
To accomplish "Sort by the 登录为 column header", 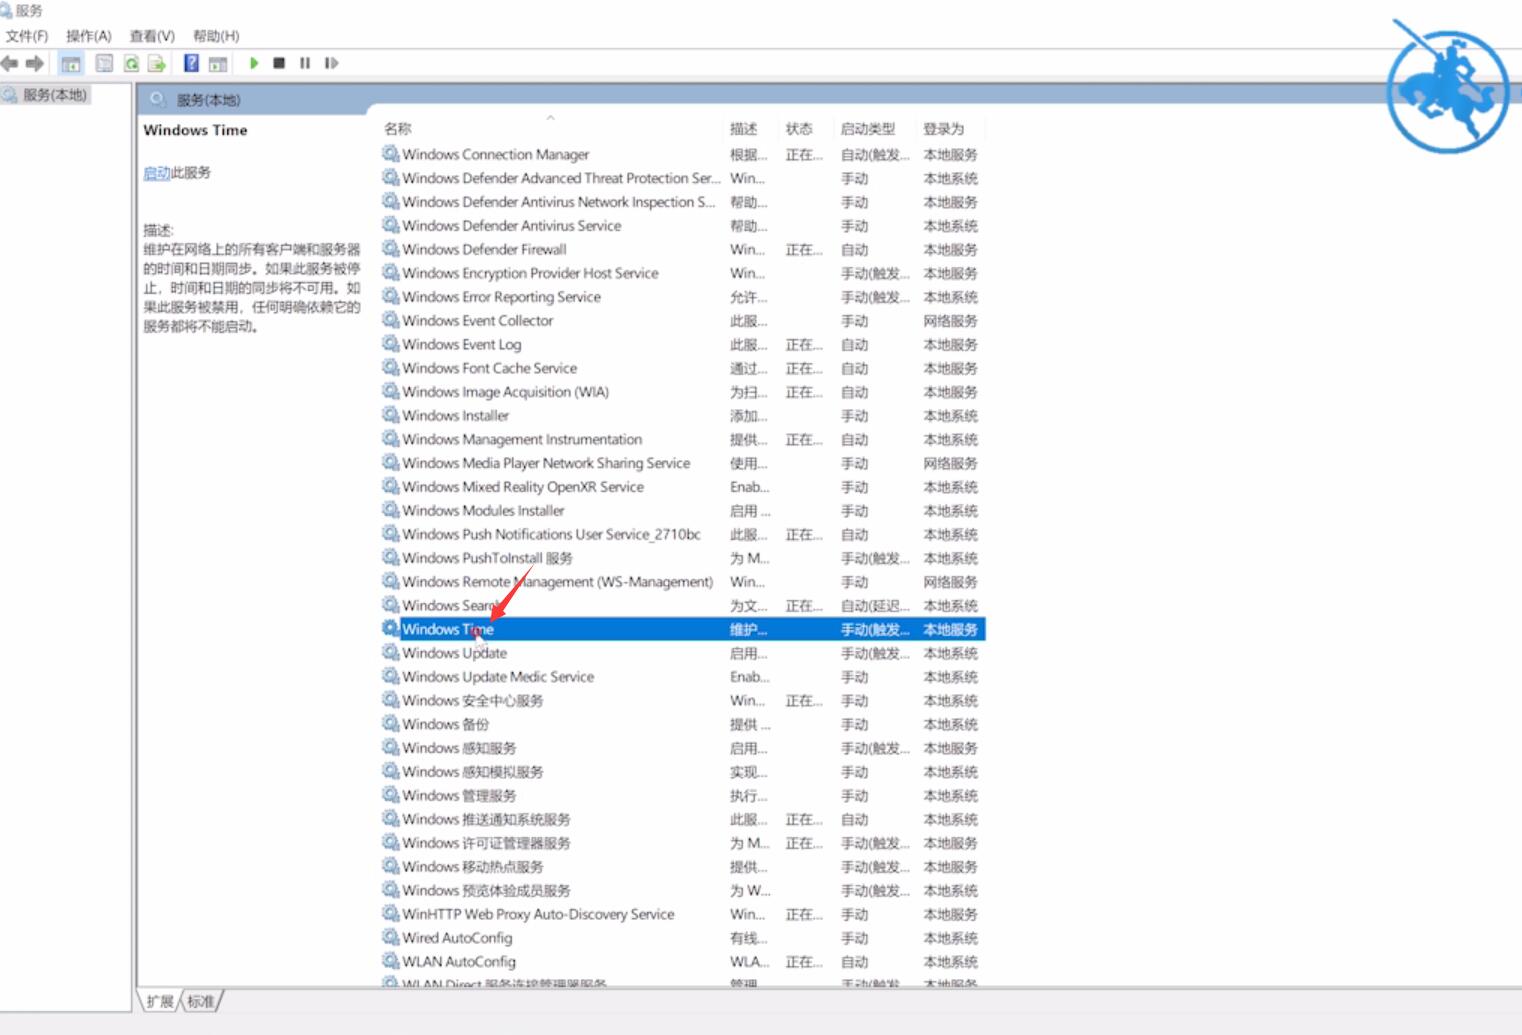I will 944,129.
